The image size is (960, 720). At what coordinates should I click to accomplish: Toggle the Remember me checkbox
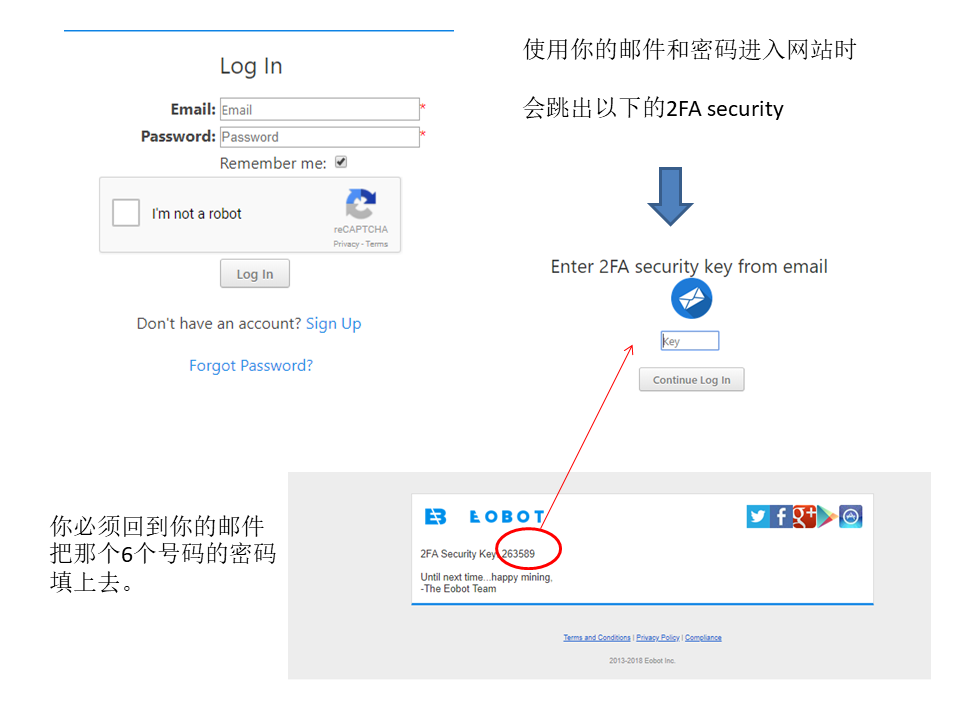341,162
